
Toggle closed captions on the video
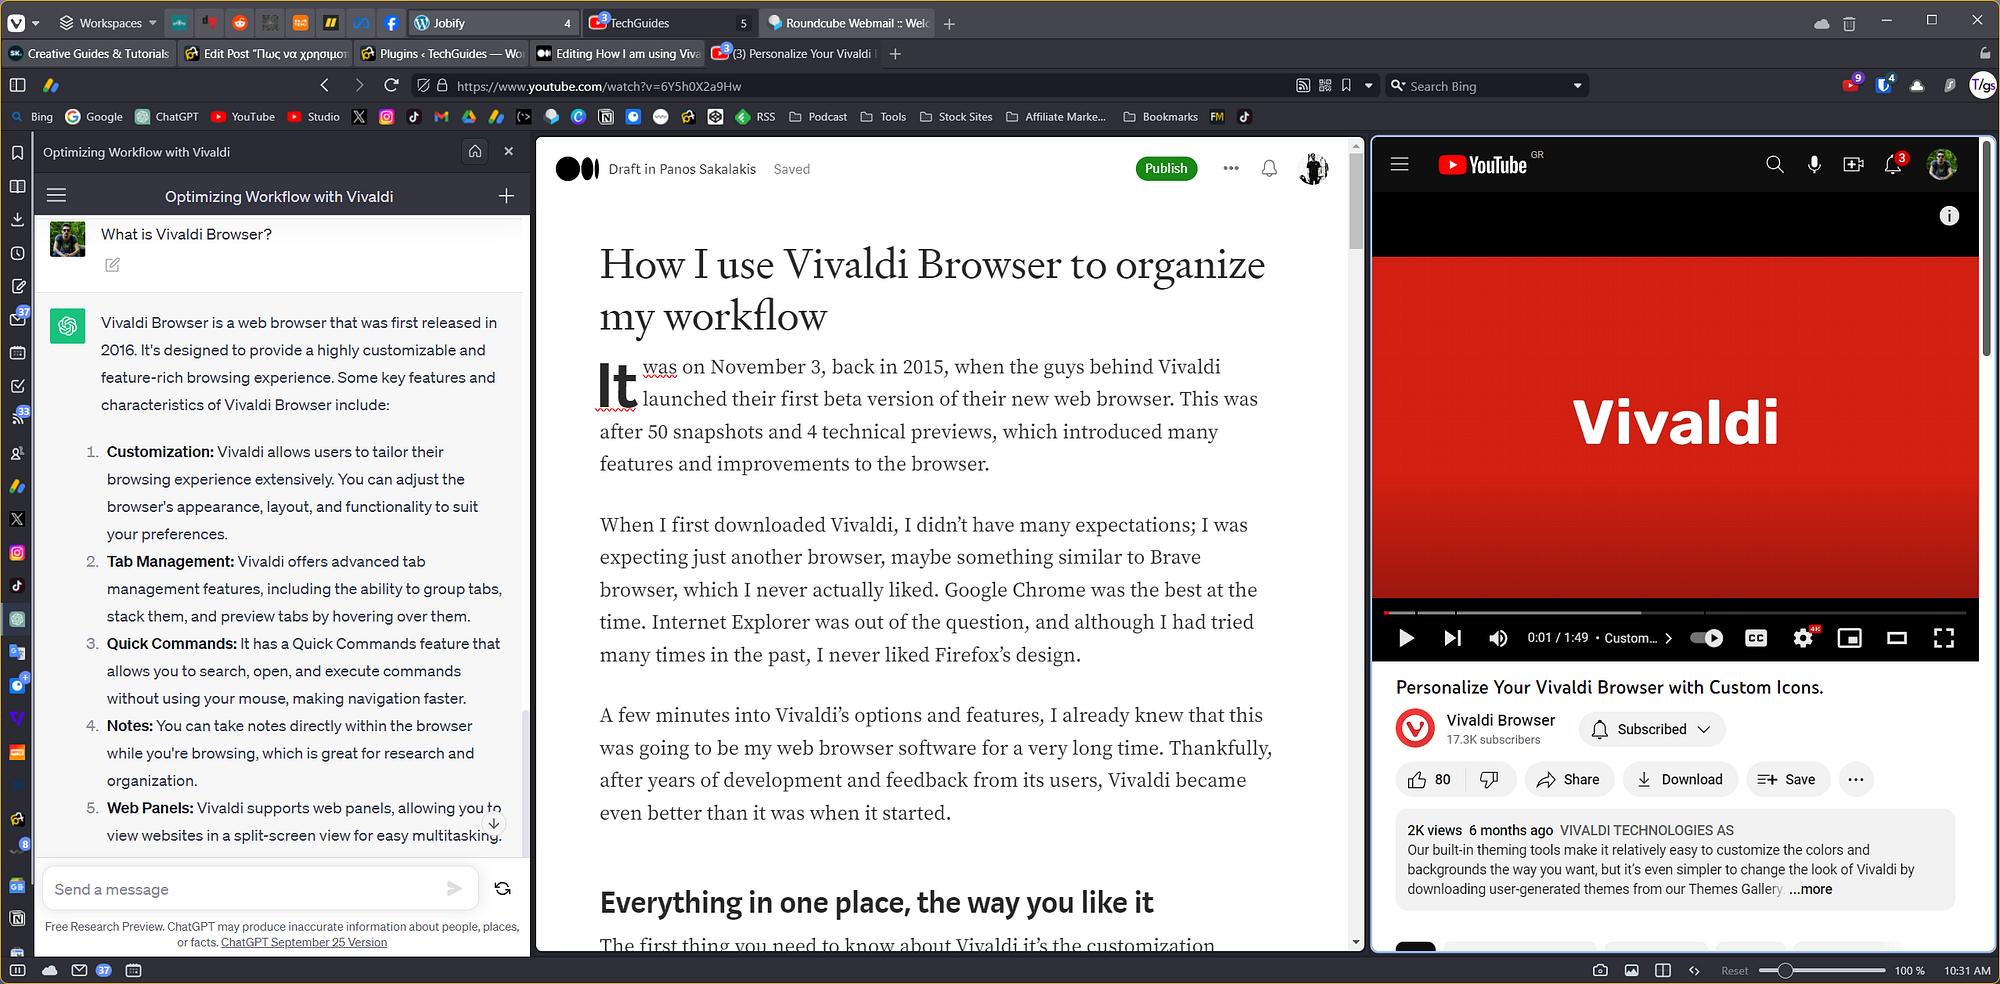coord(1756,638)
